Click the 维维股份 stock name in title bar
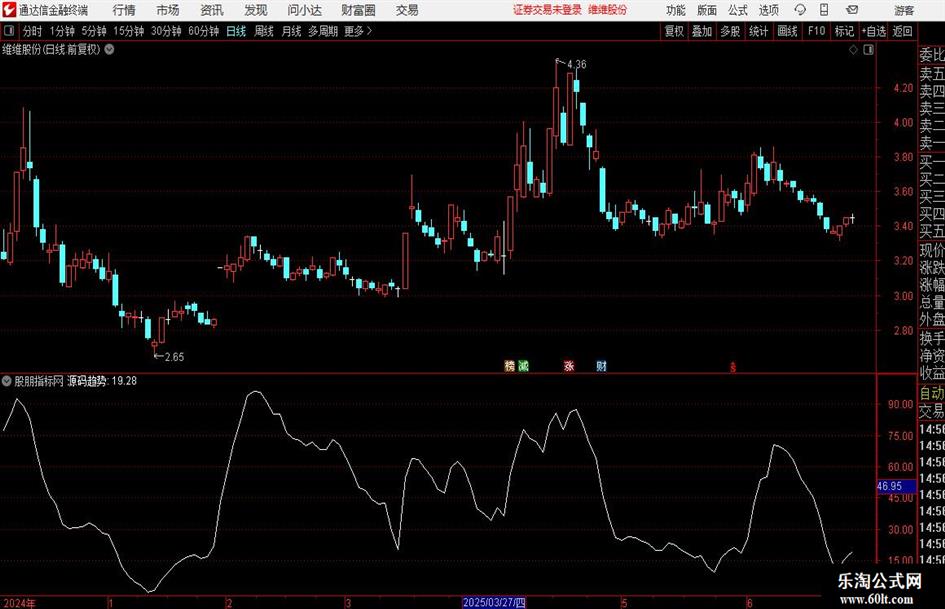The image size is (945, 609). pos(608,10)
